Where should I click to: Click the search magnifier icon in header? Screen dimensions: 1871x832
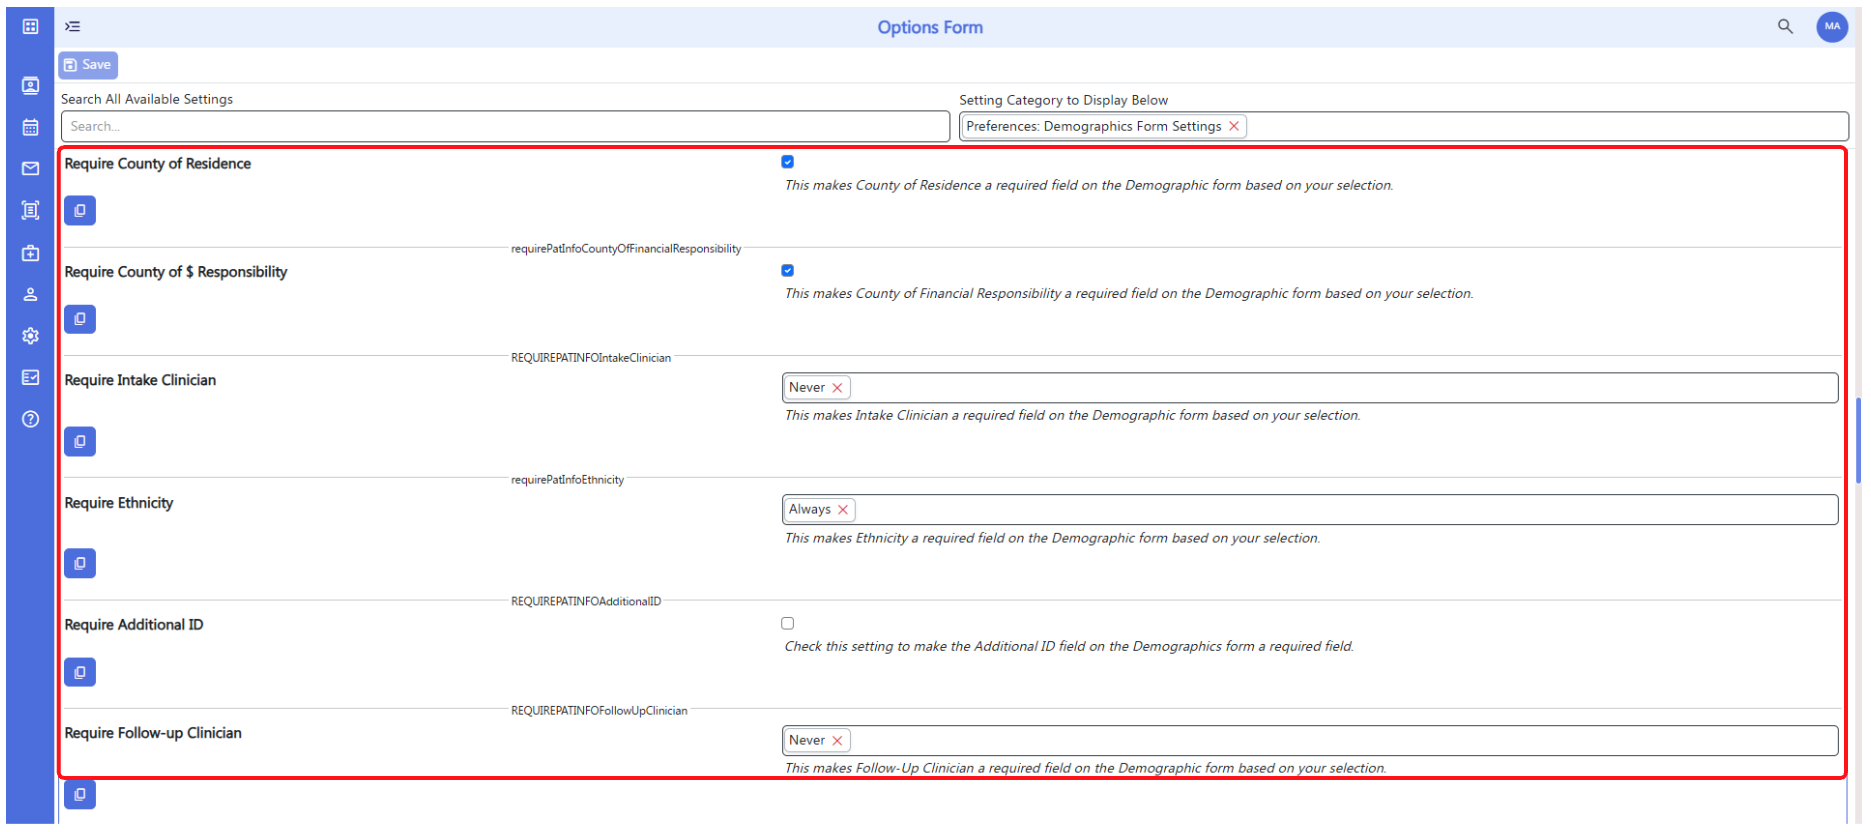coord(1785,27)
